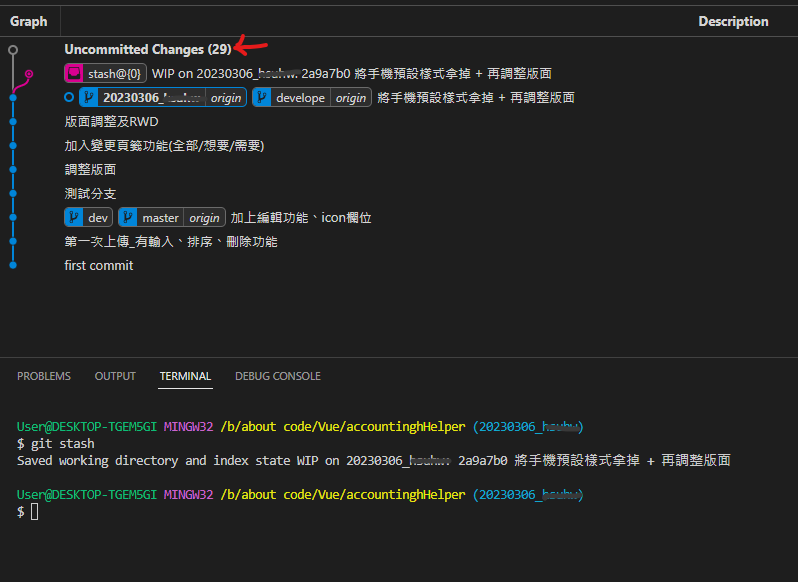Click the stash@{0} label badge
This screenshot has height=582, width=798.
[x=105, y=73]
